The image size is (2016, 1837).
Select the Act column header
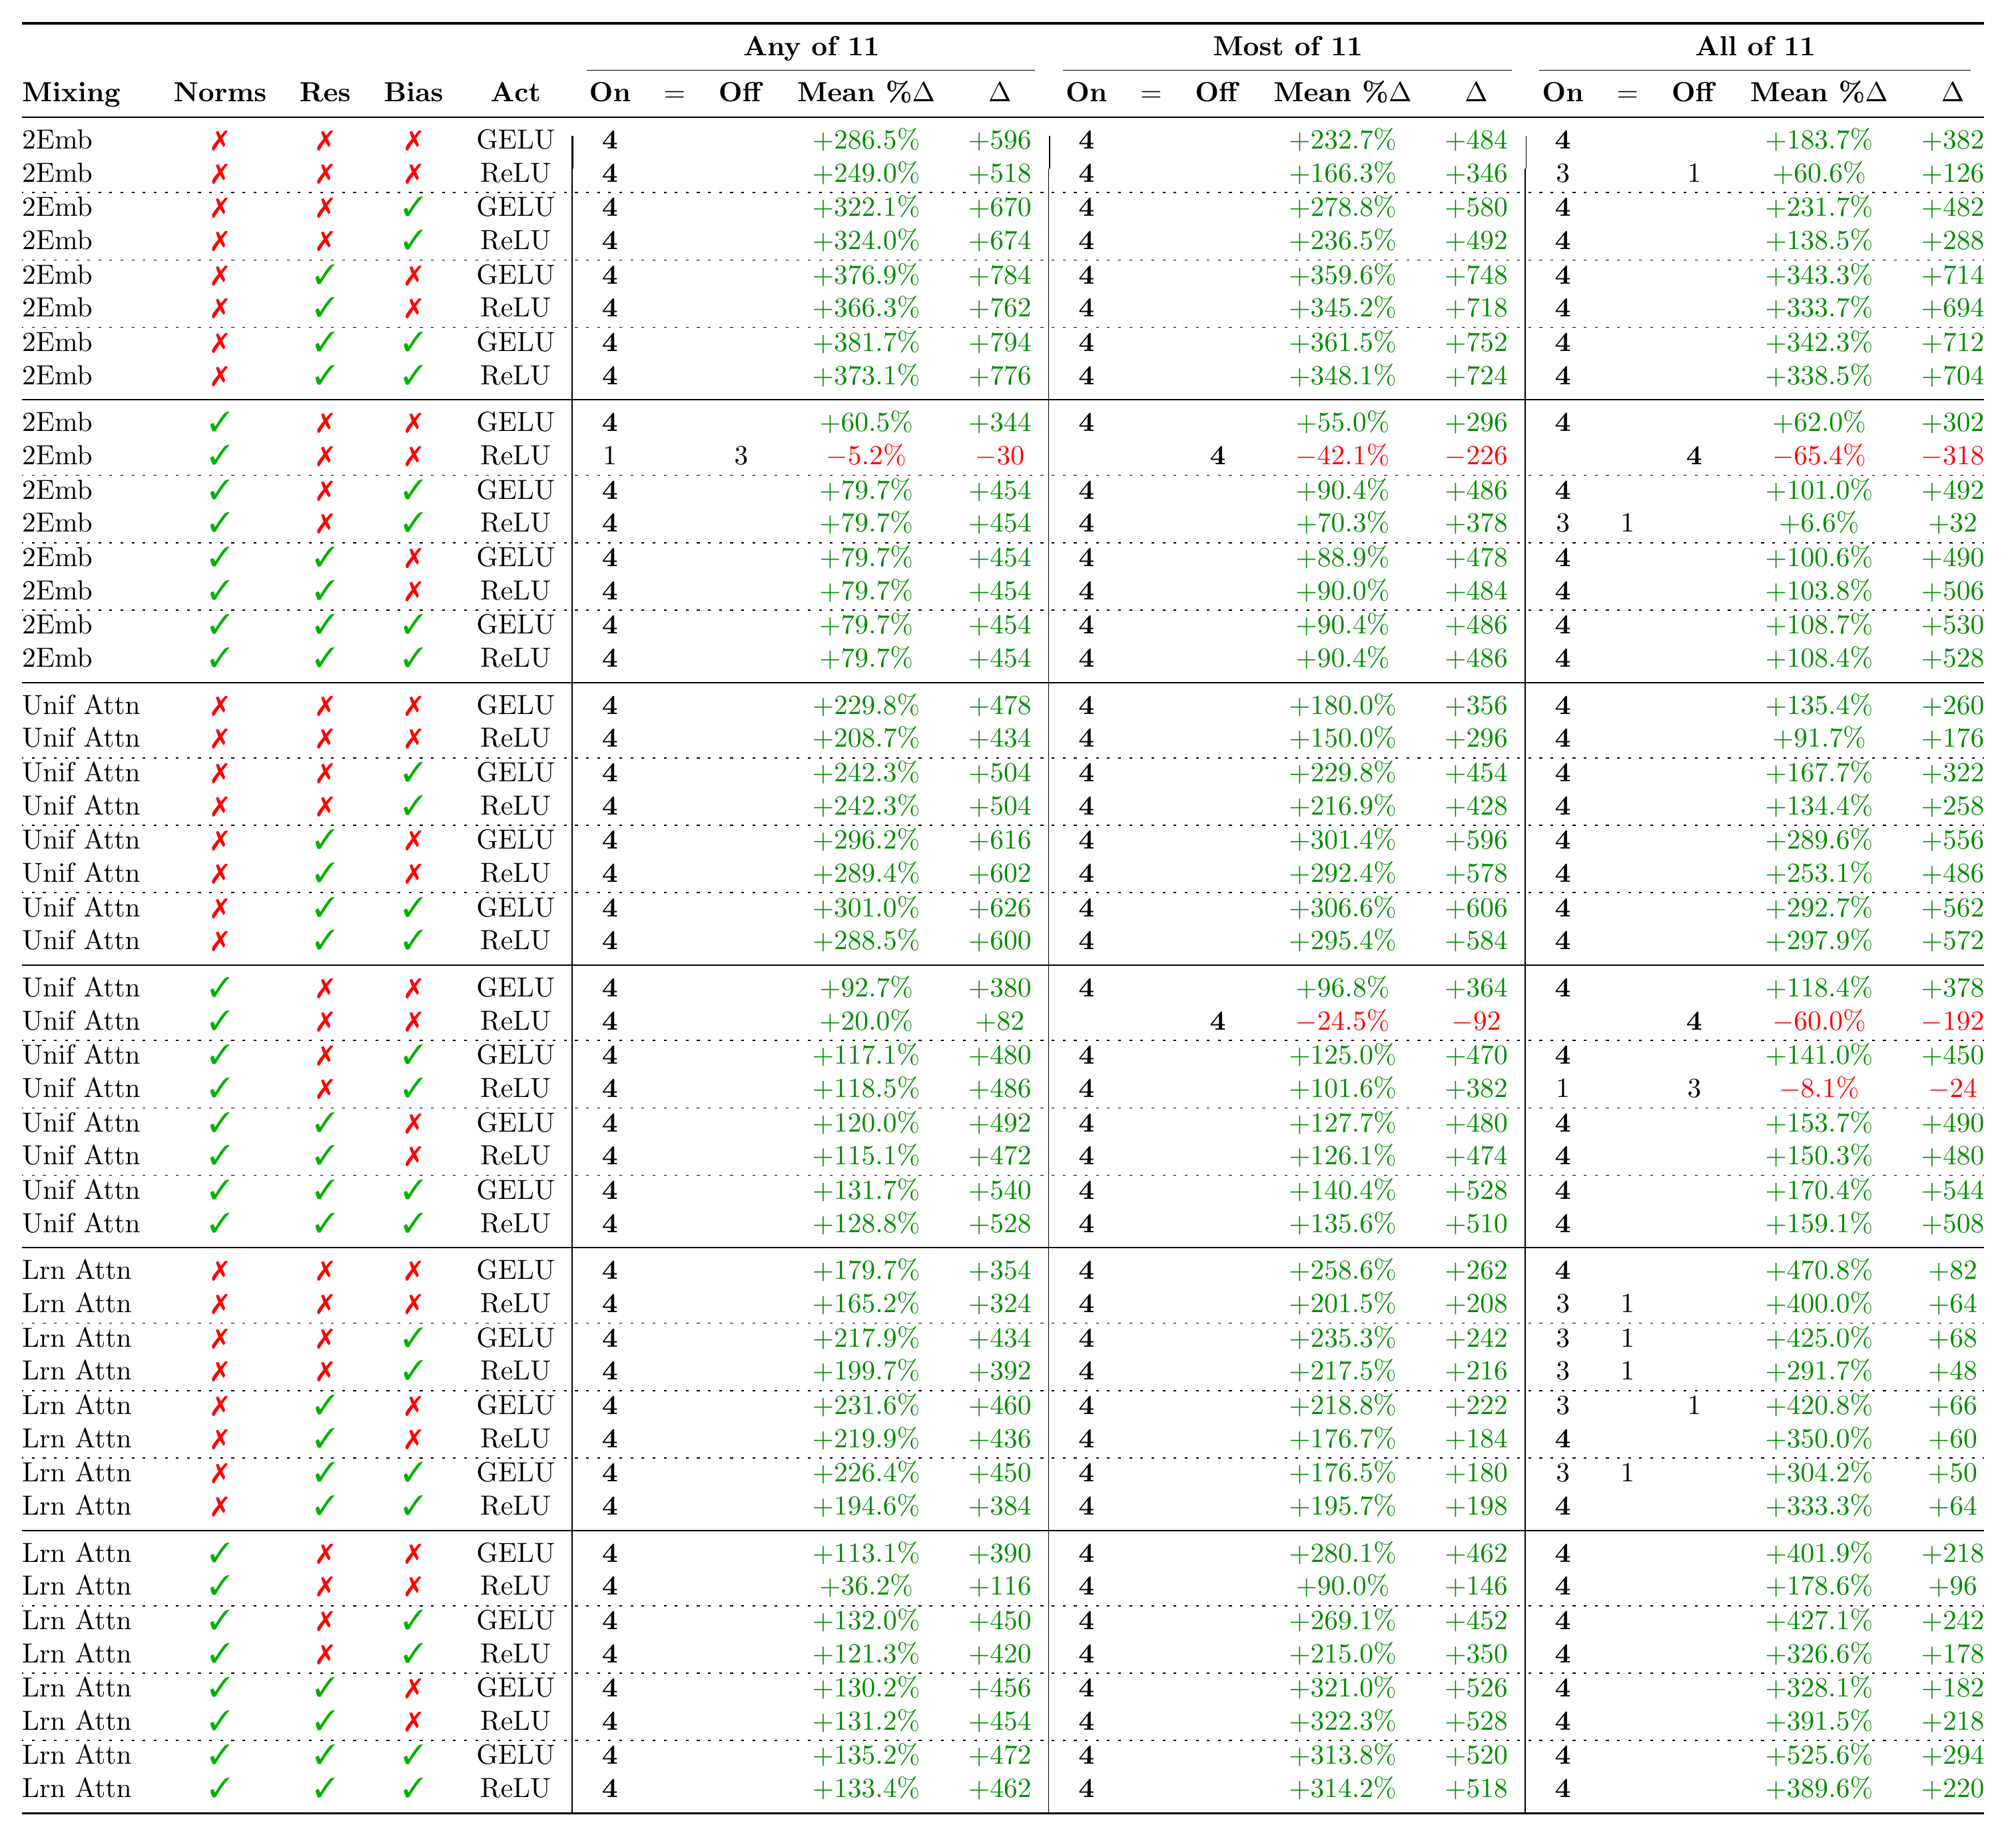tap(515, 93)
